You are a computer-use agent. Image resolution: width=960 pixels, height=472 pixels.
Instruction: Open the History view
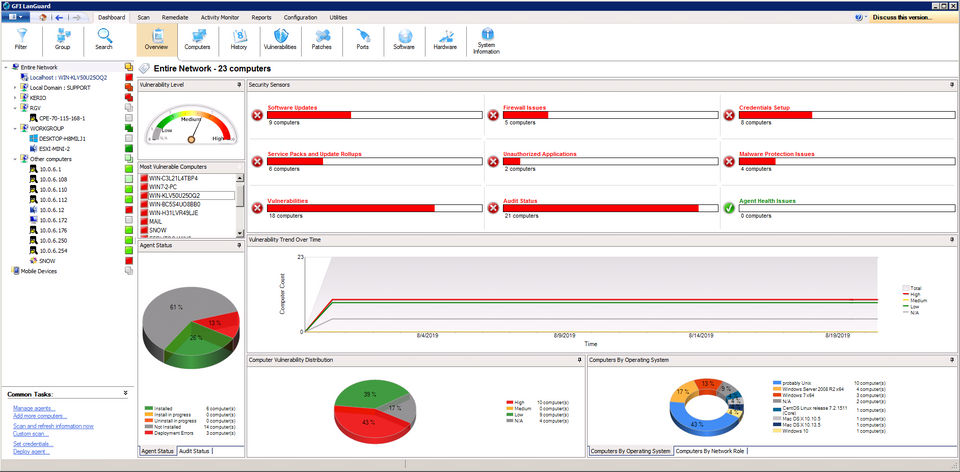tap(239, 39)
